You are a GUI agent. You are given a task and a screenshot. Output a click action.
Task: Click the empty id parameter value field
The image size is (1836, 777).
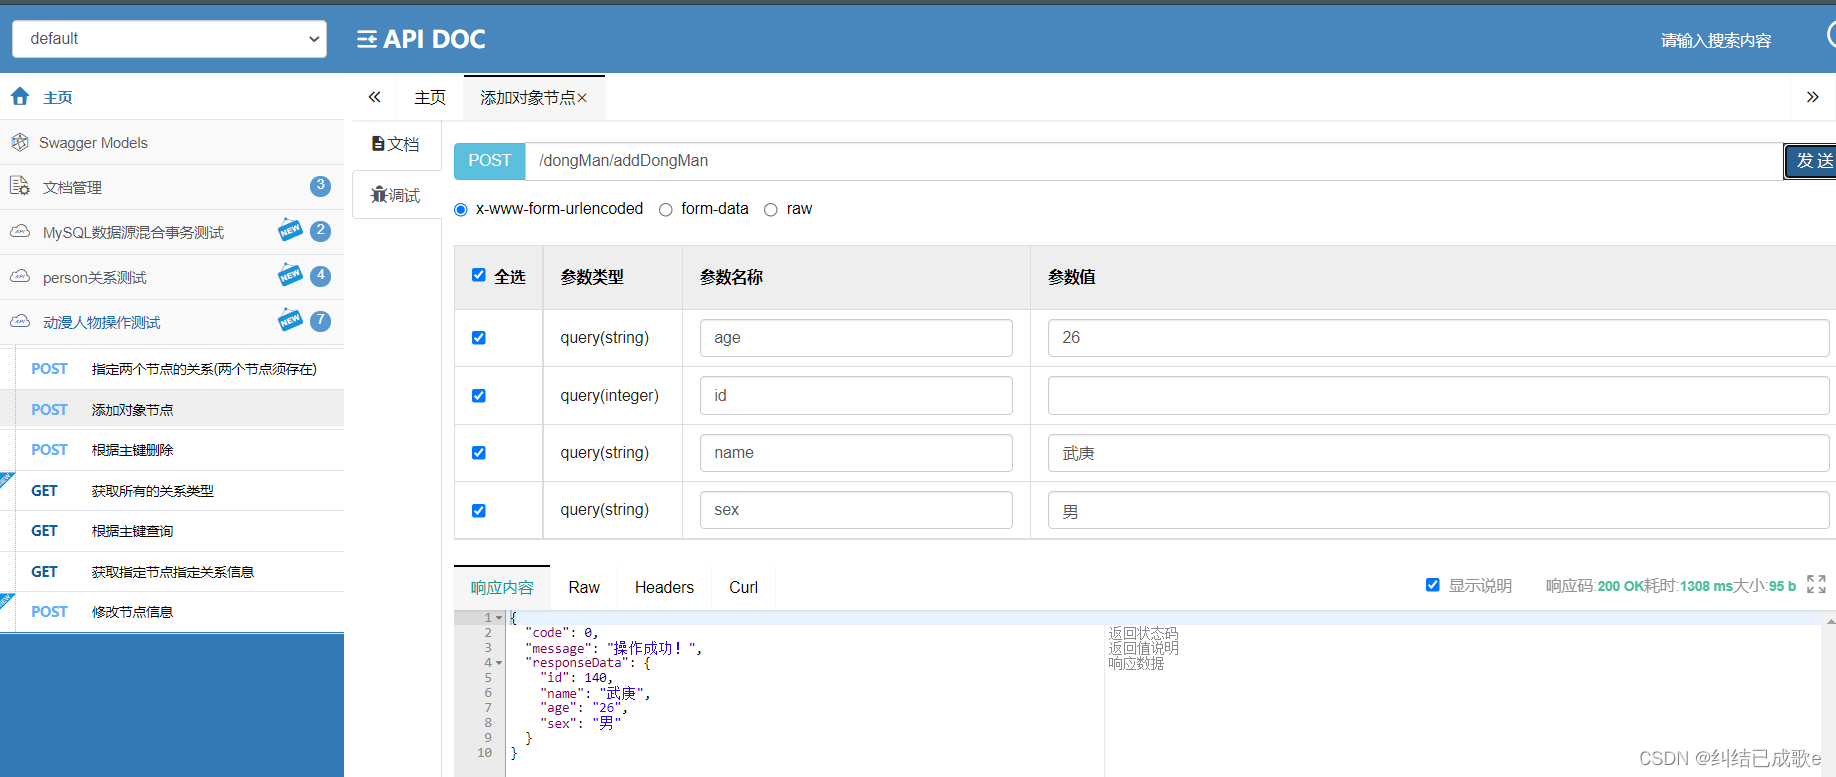click(x=1438, y=396)
